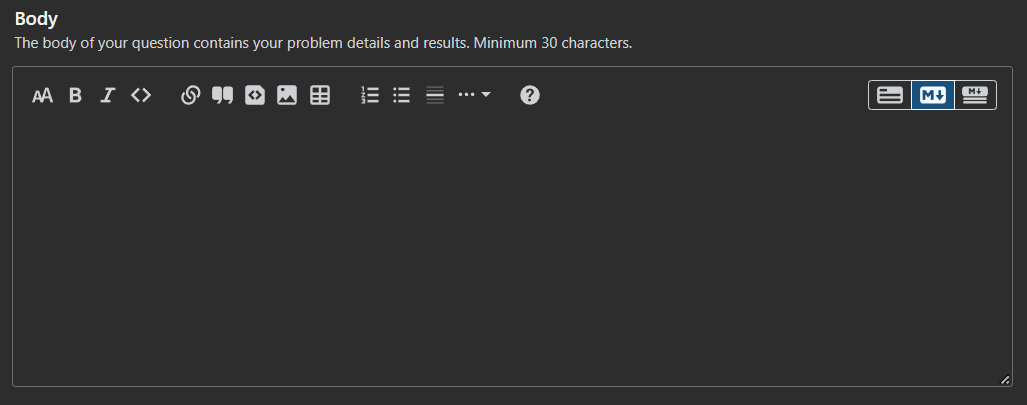Image resolution: width=1027 pixels, height=405 pixels.
Task: Insert a horizontal rule
Action: pyautogui.click(x=435, y=96)
